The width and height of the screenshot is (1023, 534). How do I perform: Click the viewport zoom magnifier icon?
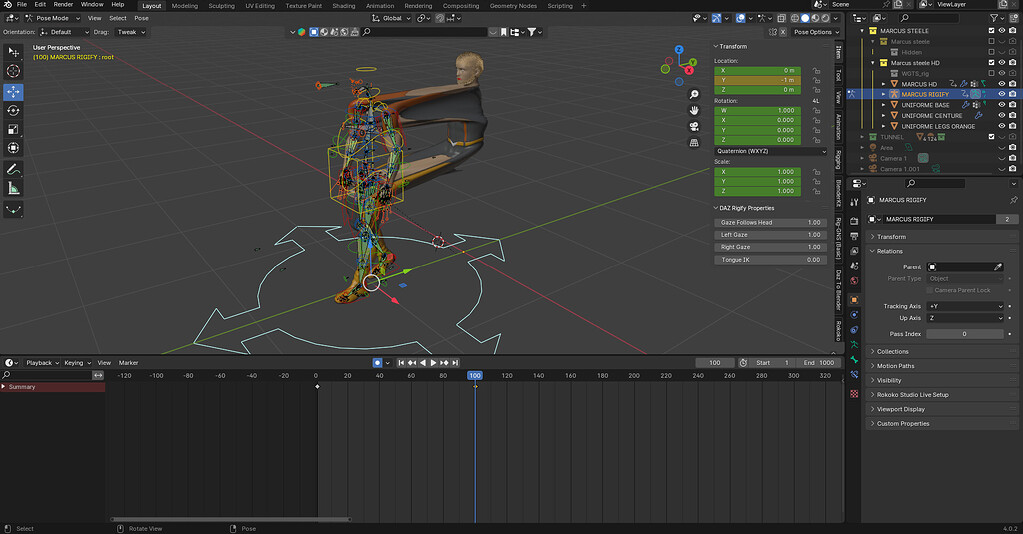tap(694, 95)
